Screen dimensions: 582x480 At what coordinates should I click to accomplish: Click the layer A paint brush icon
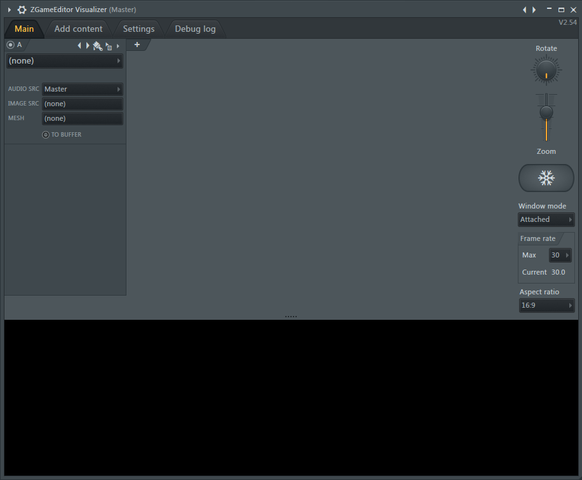(98, 46)
